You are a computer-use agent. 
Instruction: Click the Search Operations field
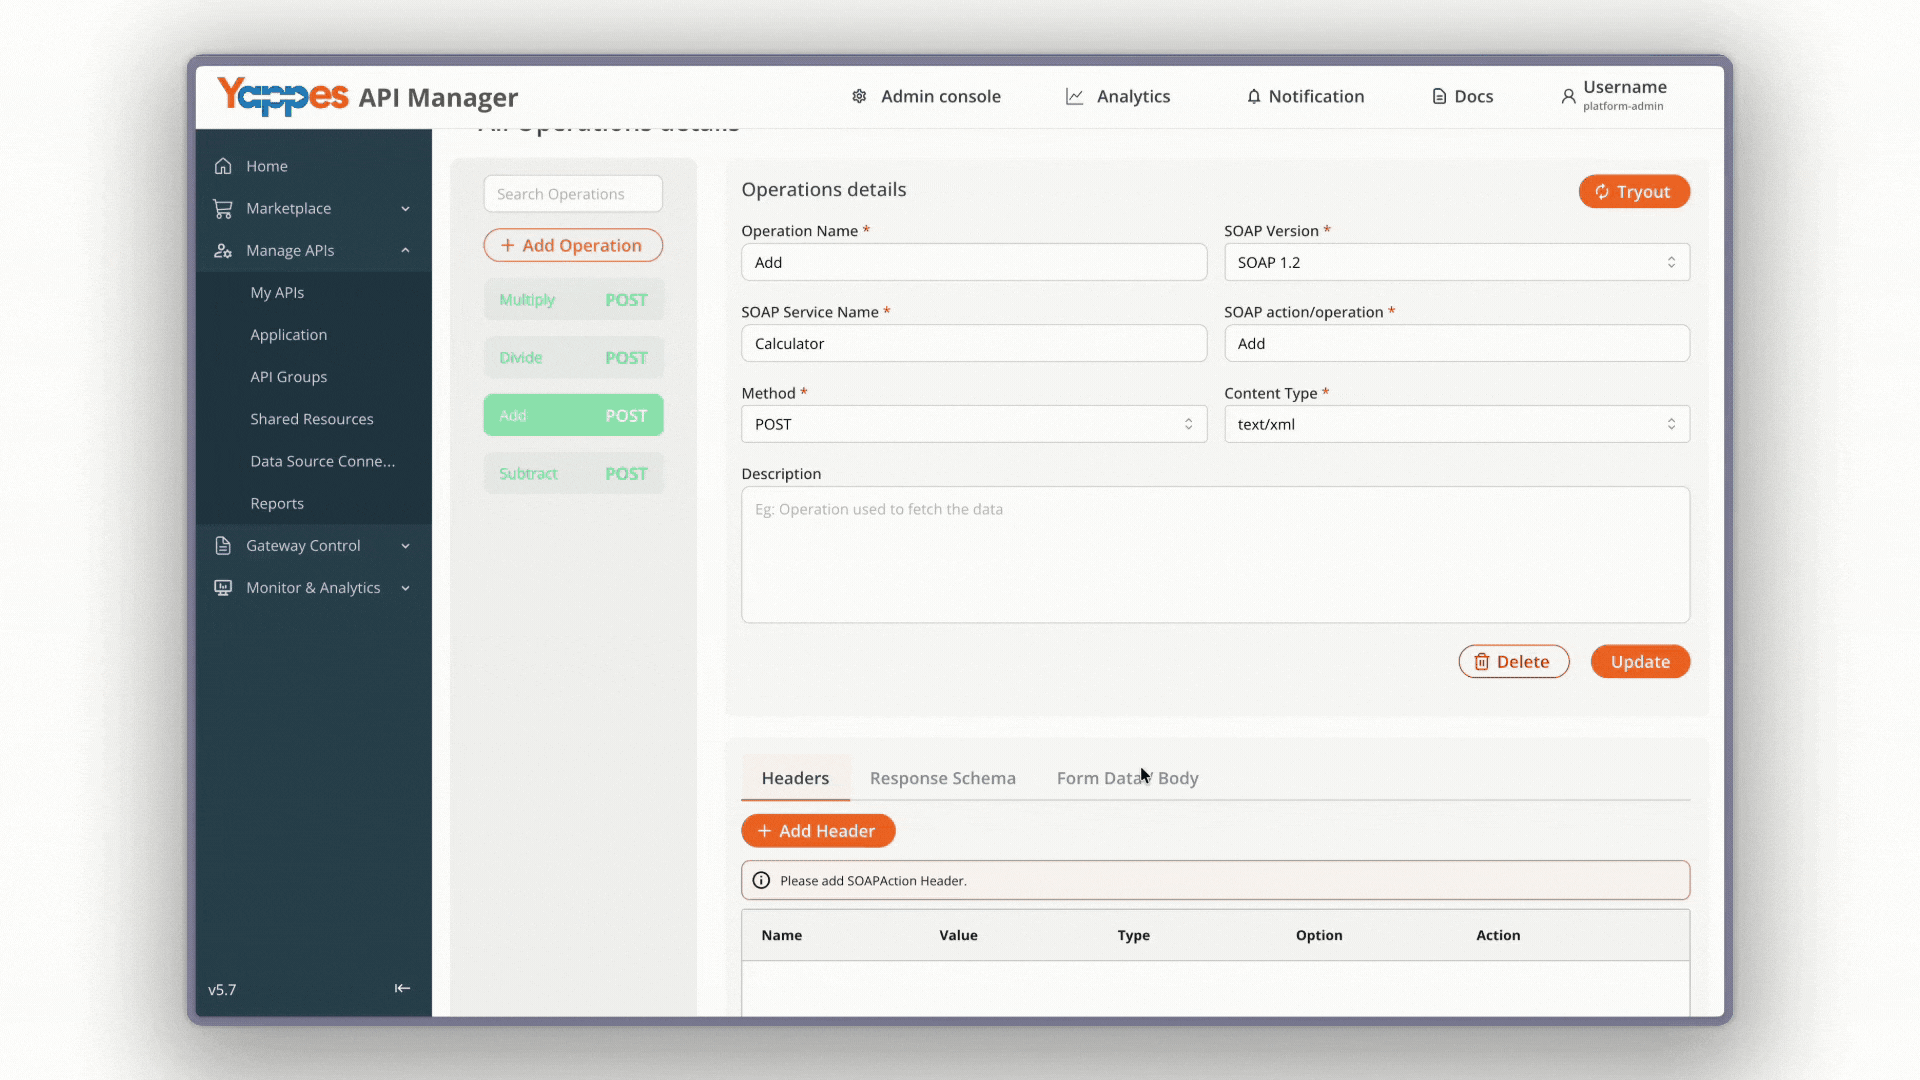pyautogui.click(x=573, y=194)
